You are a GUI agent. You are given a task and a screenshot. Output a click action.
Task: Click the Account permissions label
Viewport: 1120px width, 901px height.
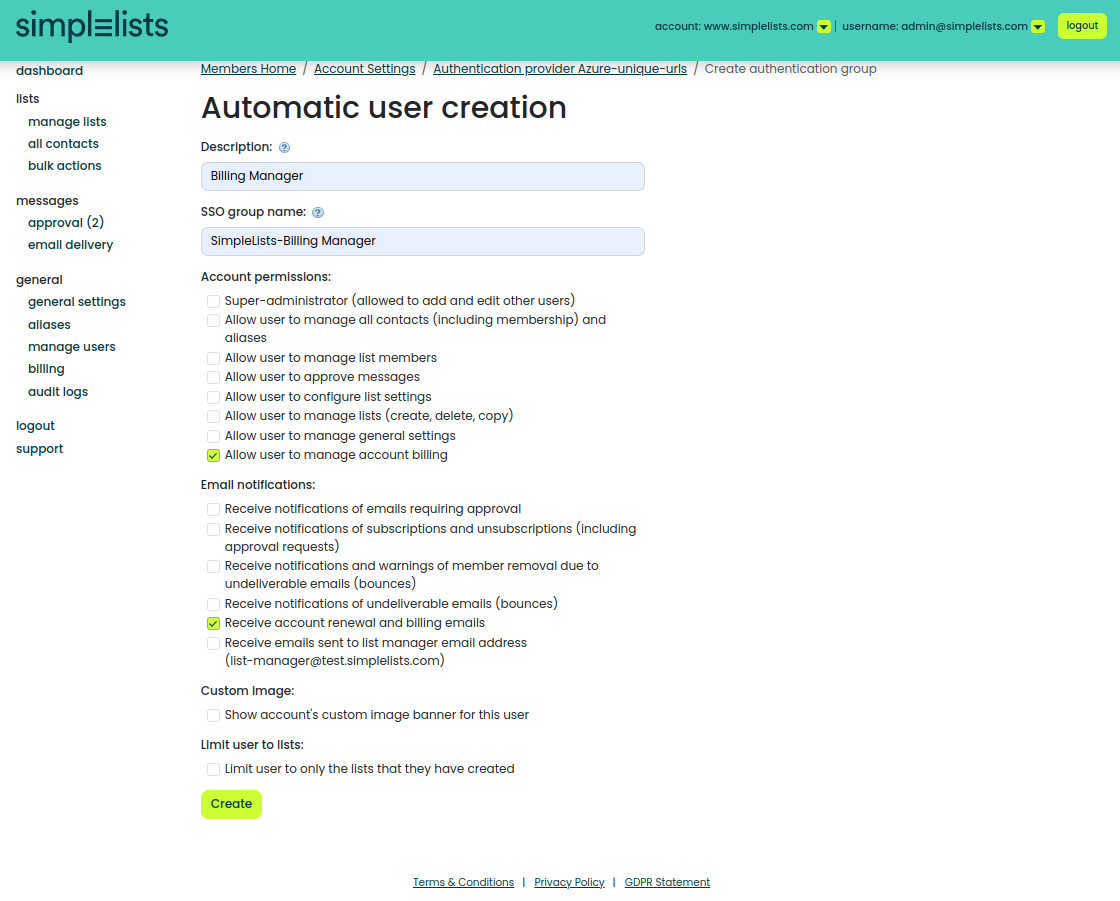point(266,277)
